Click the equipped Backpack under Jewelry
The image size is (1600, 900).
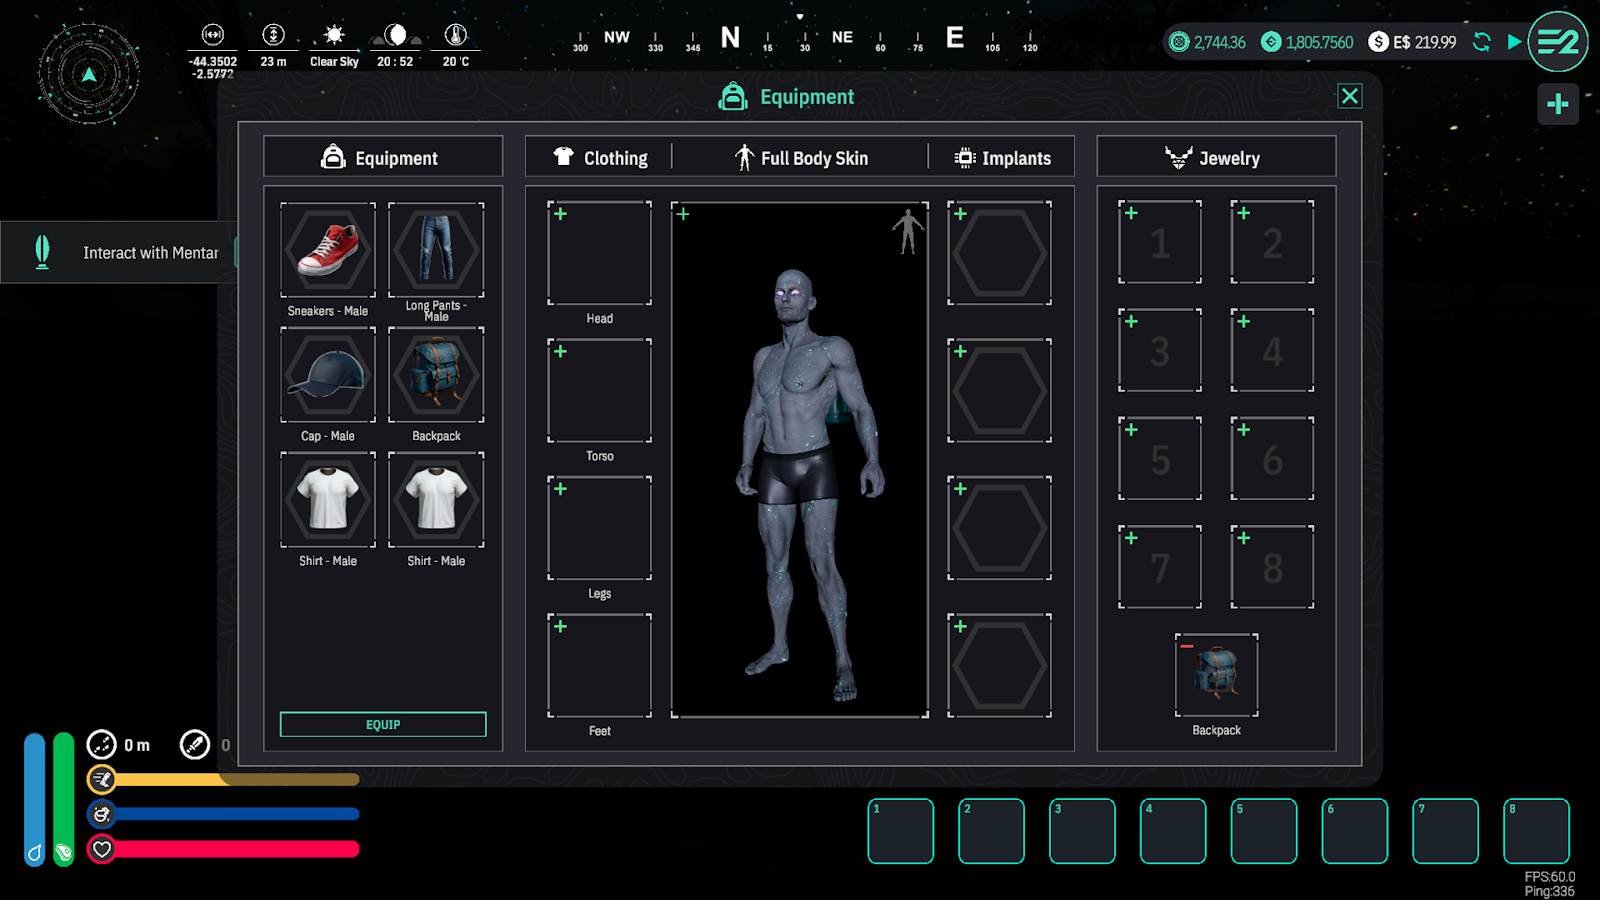point(1216,675)
